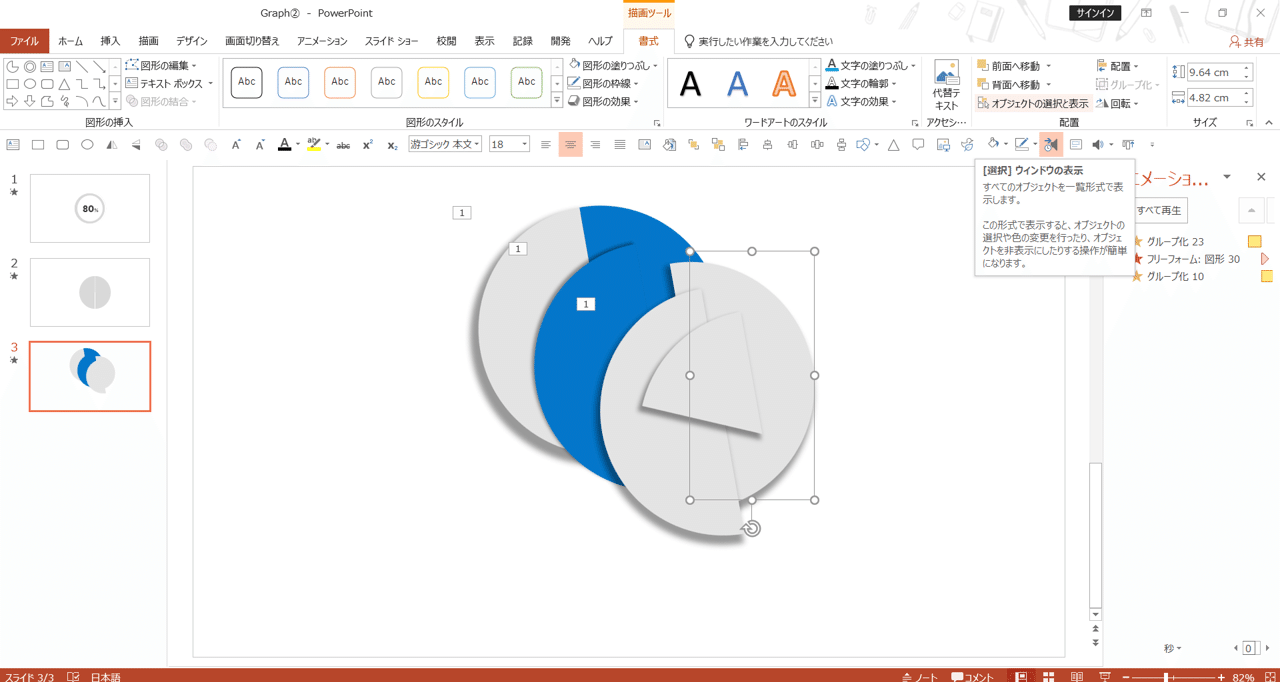Click the rounded rectangle shape icon
Viewport: 1280px width, 682px height.
[62, 145]
